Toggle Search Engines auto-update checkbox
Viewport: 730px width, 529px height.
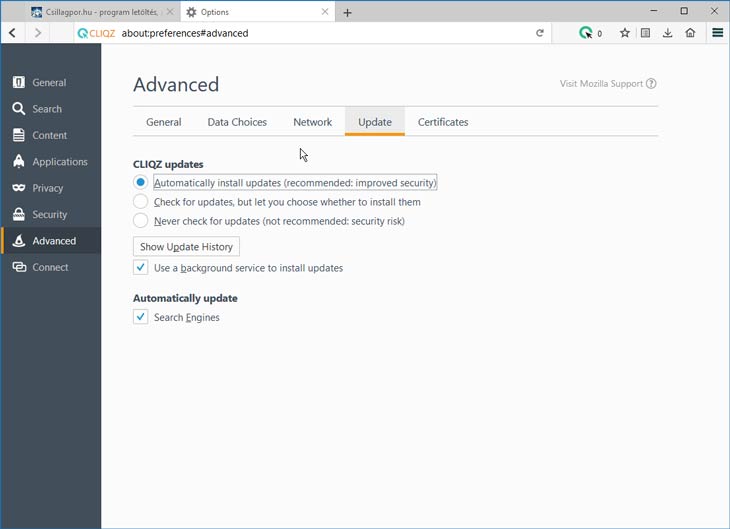141,317
